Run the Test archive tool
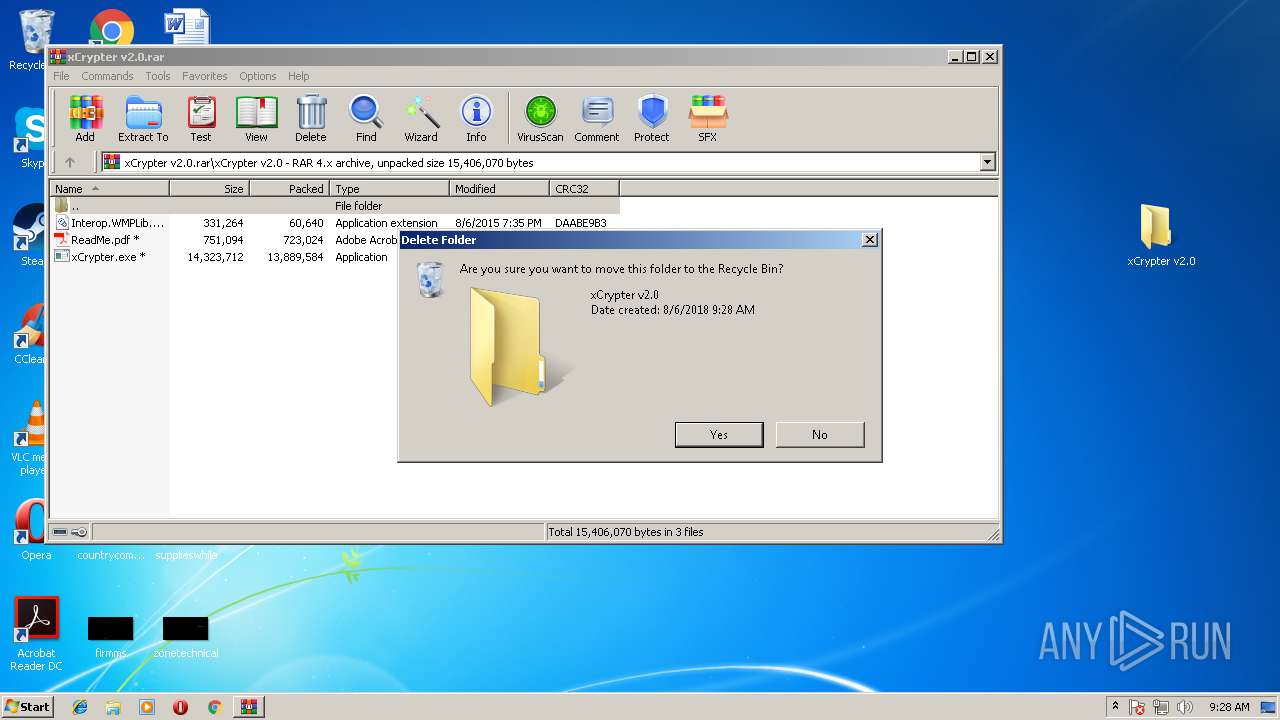Image resolution: width=1280 pixels, height=720 pixels. pyautogui.click(x=201, y=119)
